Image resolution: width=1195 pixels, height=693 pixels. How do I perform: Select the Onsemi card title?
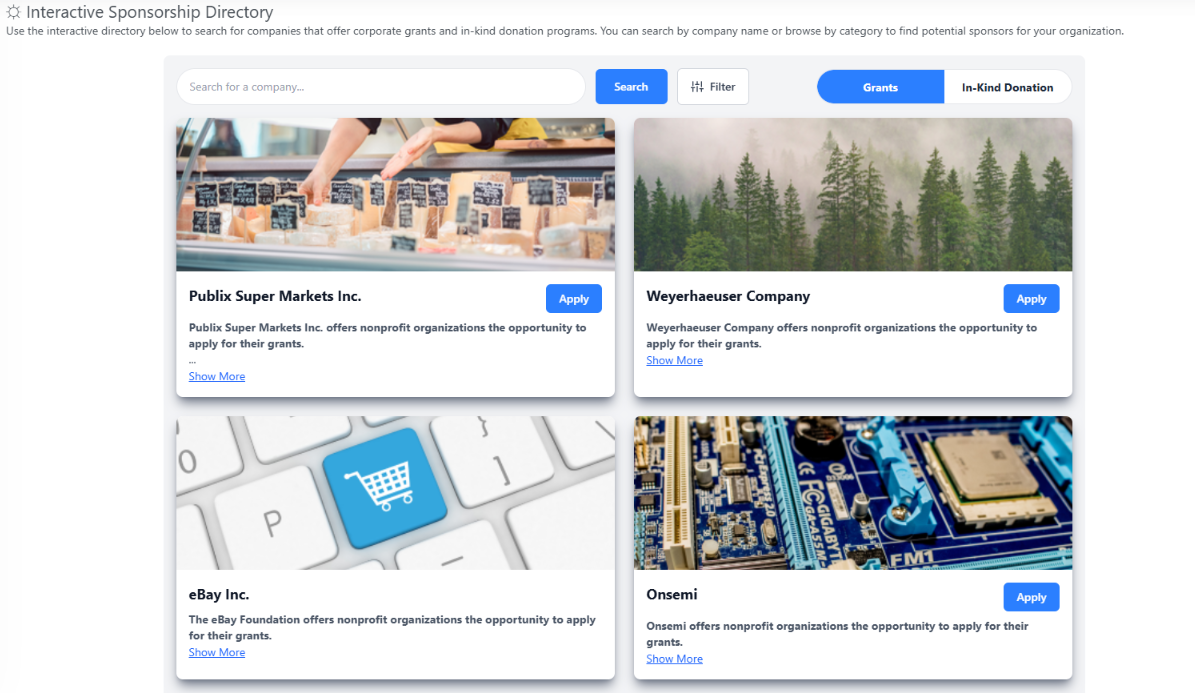(671, 595)
